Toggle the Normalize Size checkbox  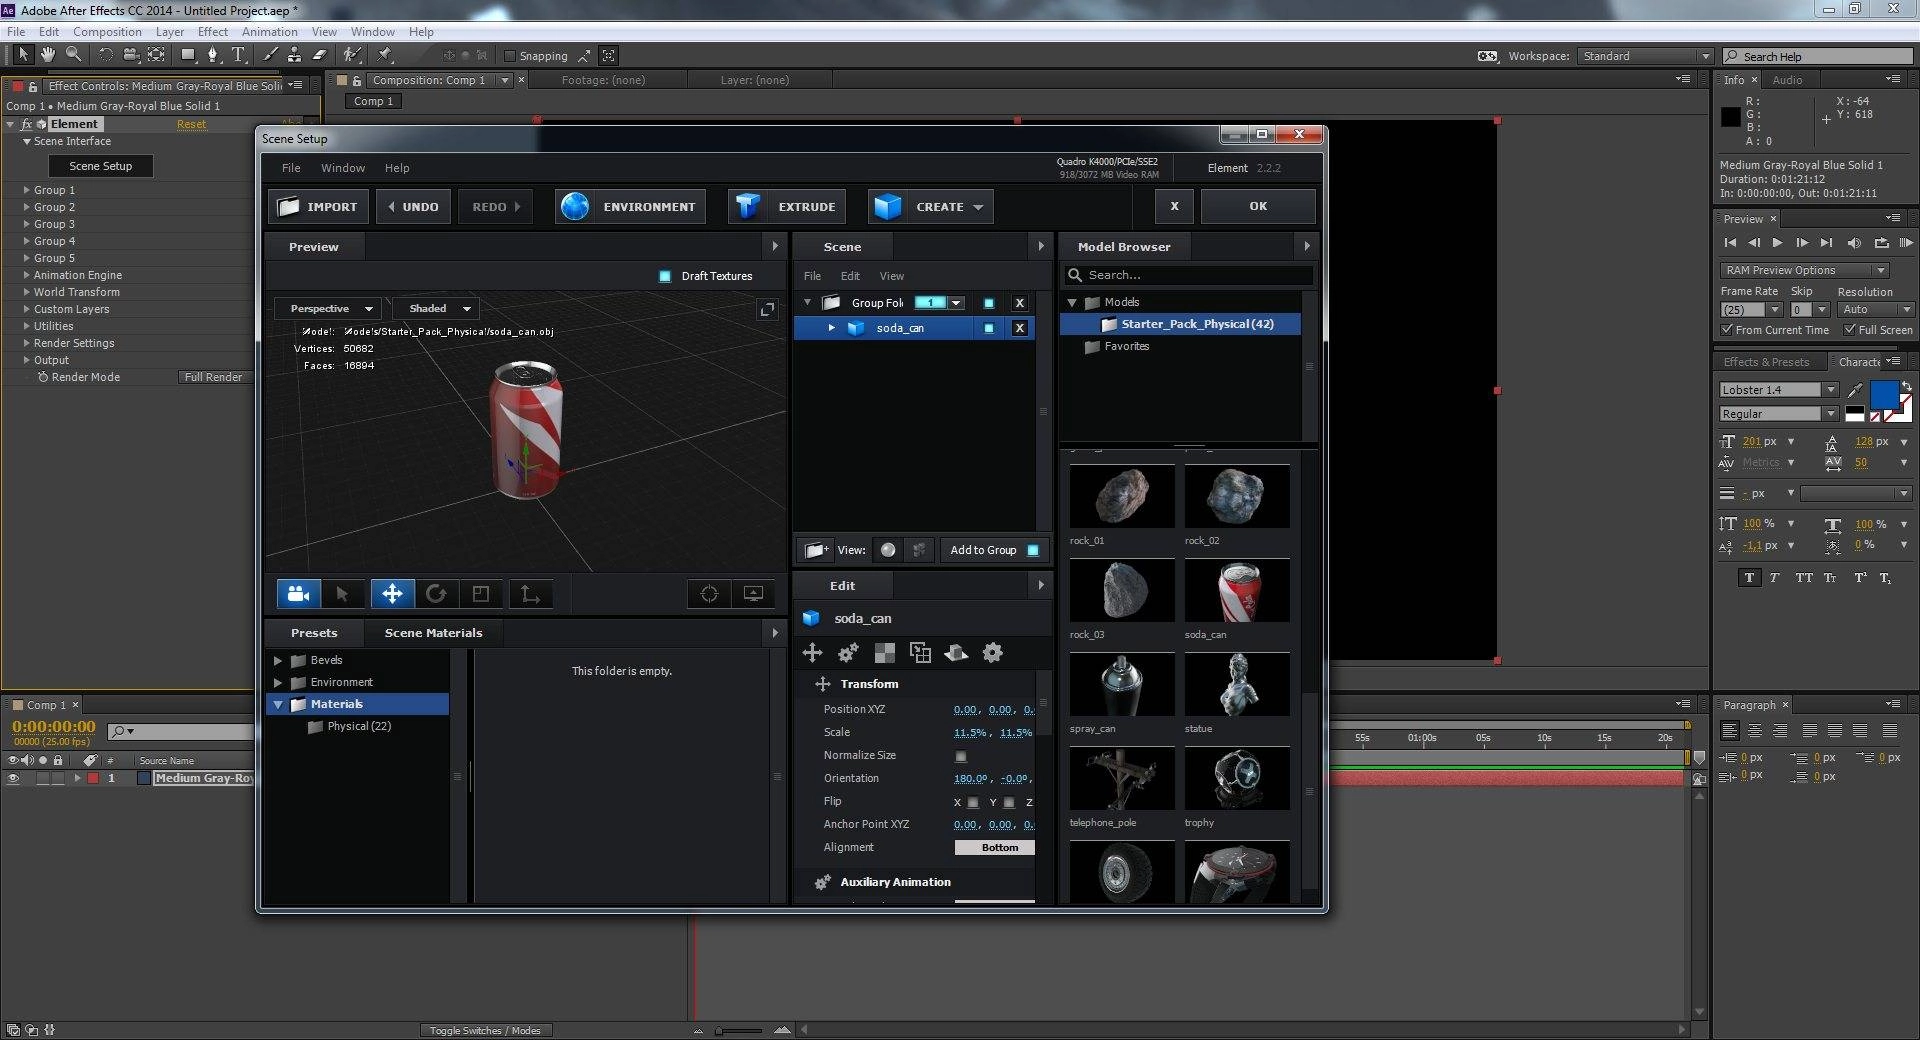(961, 757)
